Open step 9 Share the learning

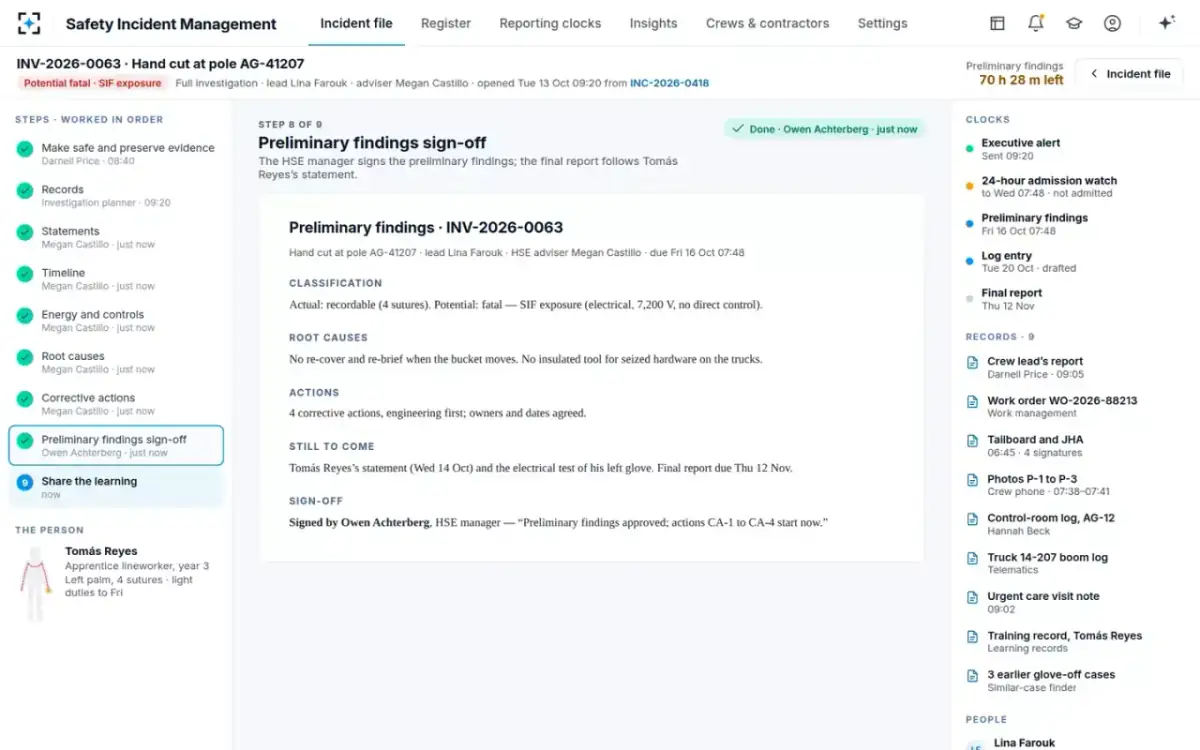click(116, 487)
